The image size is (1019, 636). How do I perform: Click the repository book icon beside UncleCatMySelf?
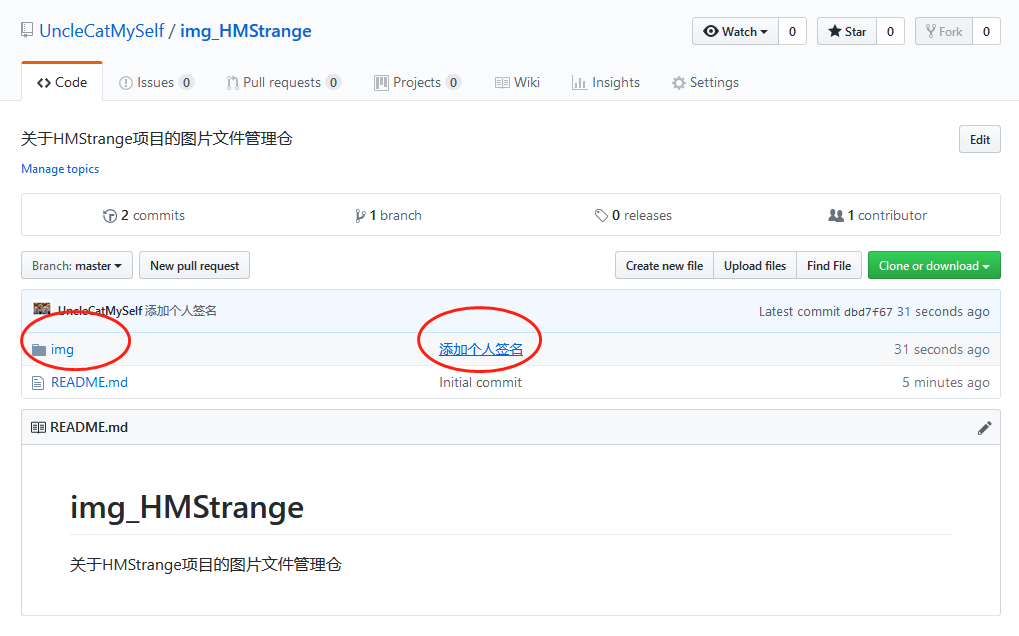(27, 31)
